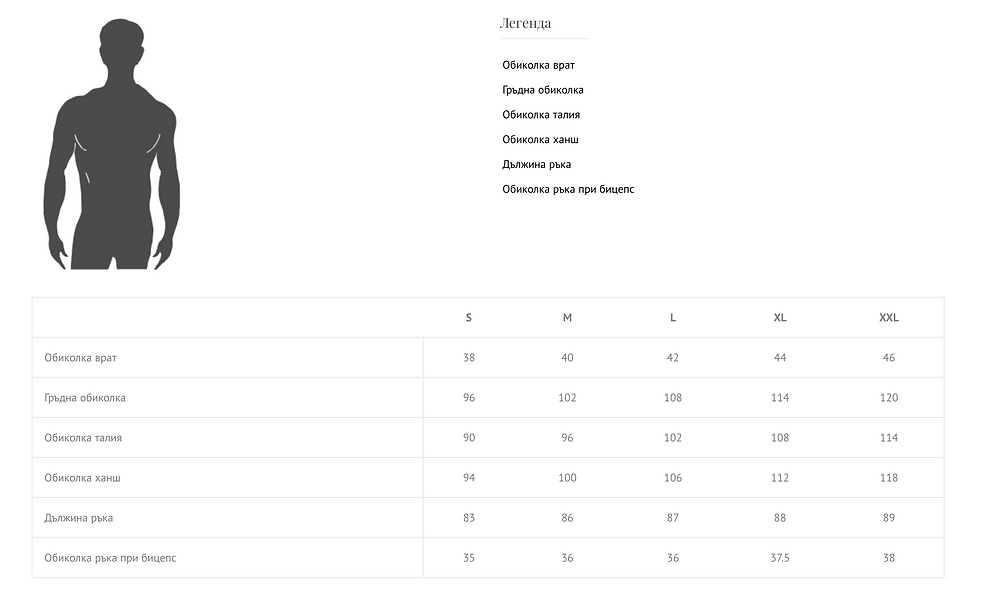Viewport: 989px width, 593px height.
Task: Select 'Обиколка ханш' in the legend
Action: (x=540, y=140)
